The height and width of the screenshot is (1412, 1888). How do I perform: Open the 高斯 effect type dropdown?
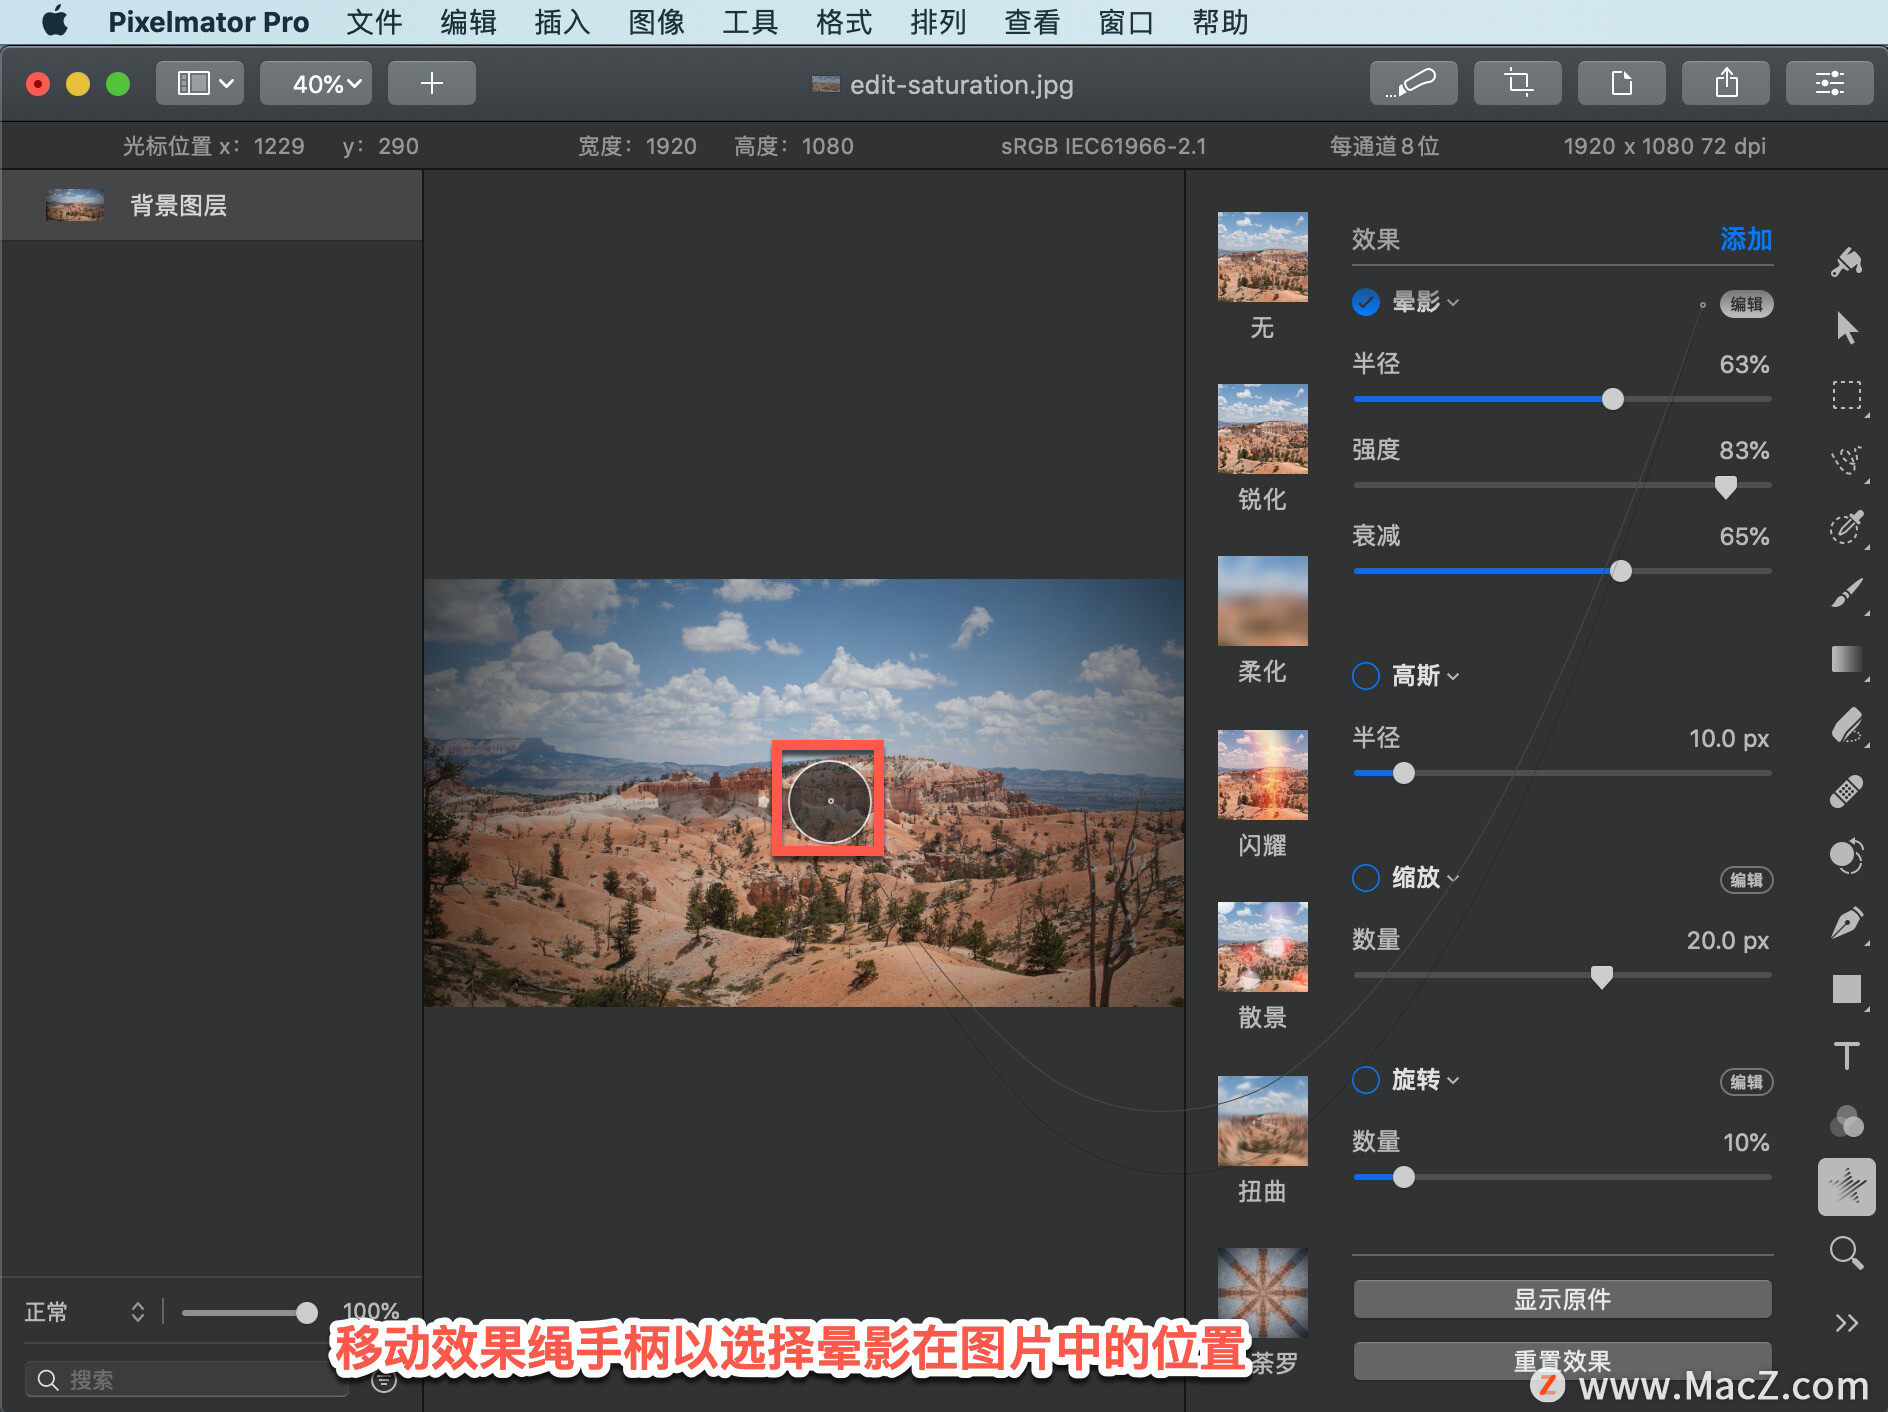point(1426,676)
